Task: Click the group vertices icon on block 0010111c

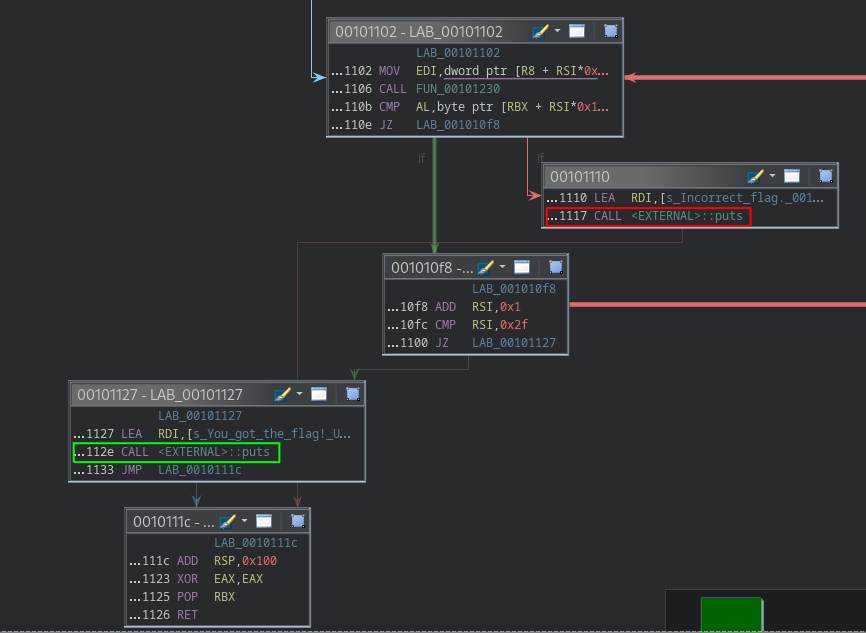Action: 297,521
